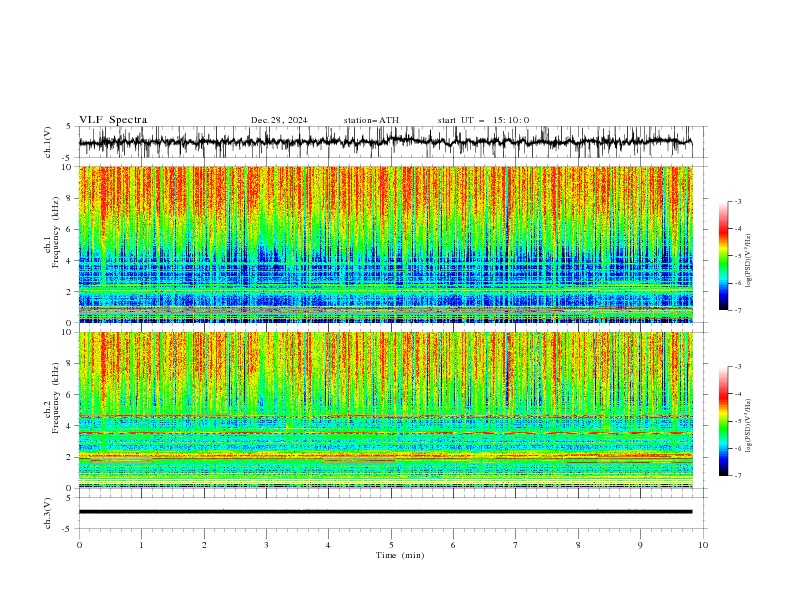Click the time axis tick label "4"
This screenshot has width=792, height=612.
point(328,545)
